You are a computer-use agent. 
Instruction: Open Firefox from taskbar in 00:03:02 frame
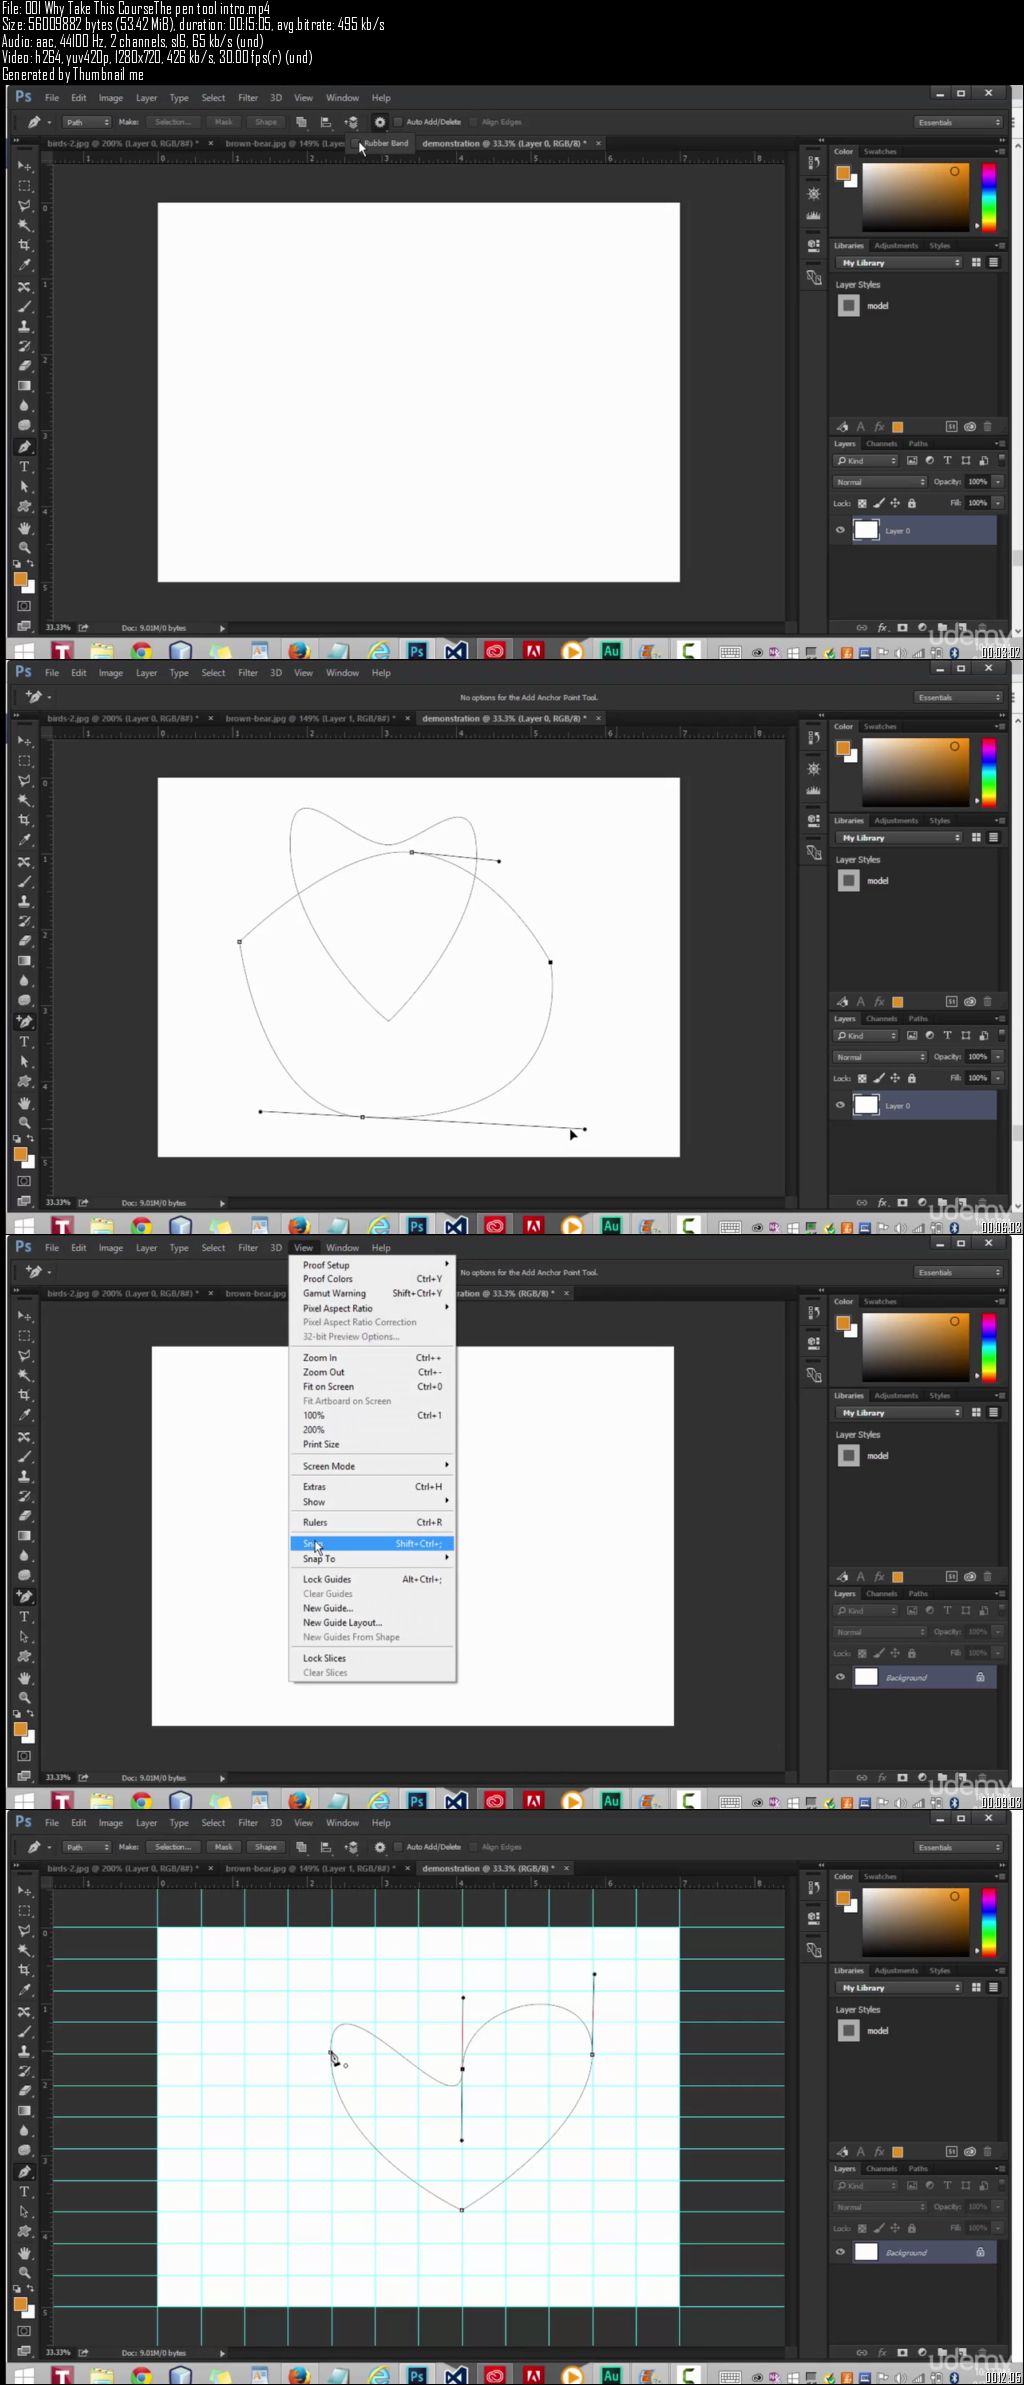[298, 651]
